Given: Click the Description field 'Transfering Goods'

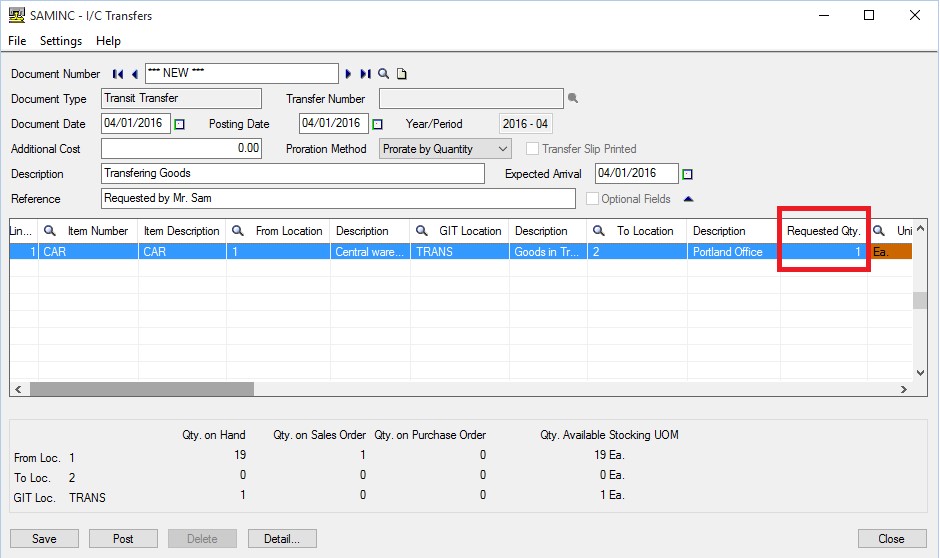Looking at the screenshot, I should point(293,173).
